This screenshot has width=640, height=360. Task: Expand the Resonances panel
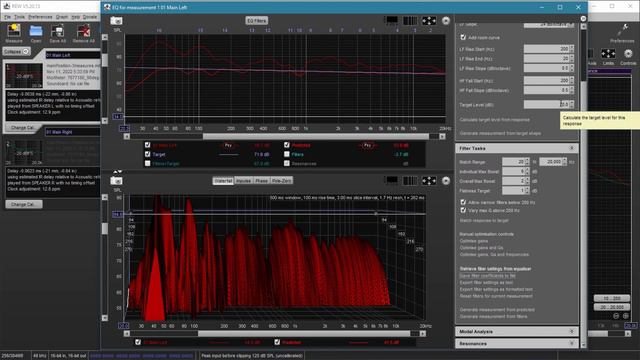572,344
